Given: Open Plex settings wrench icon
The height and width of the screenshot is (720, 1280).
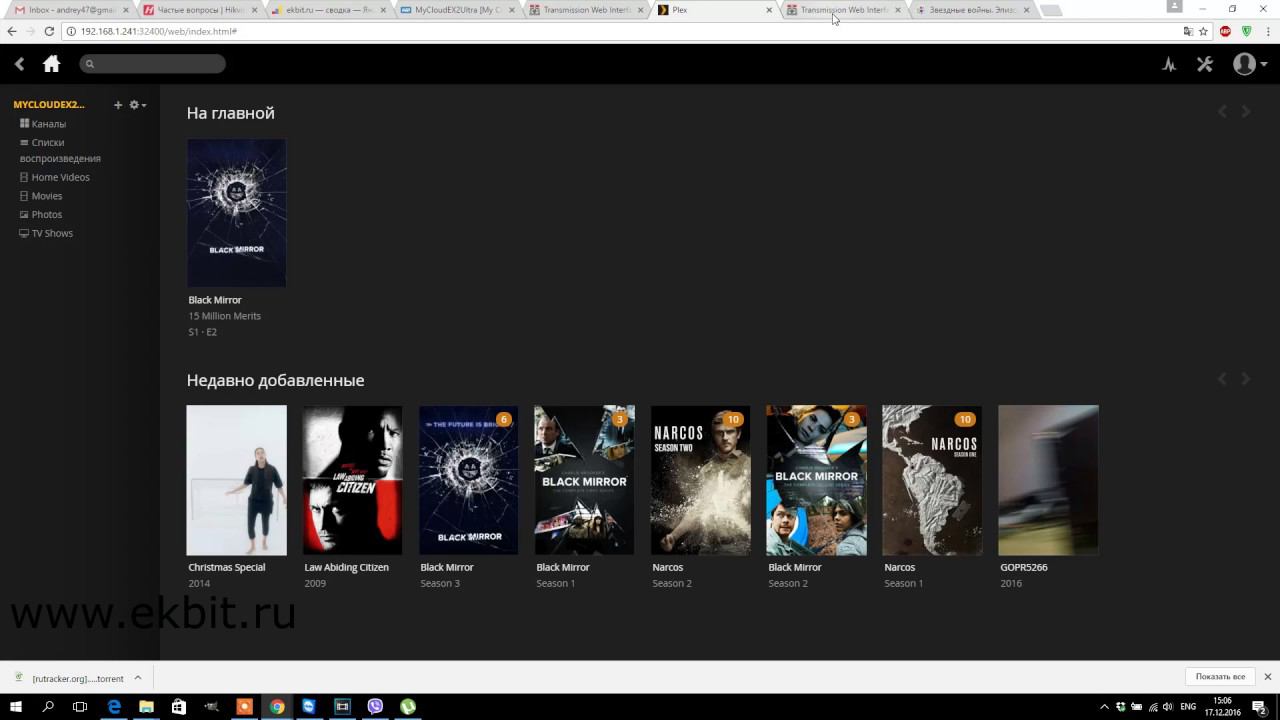Looking at the screenshot, I should coord(1204,64).
